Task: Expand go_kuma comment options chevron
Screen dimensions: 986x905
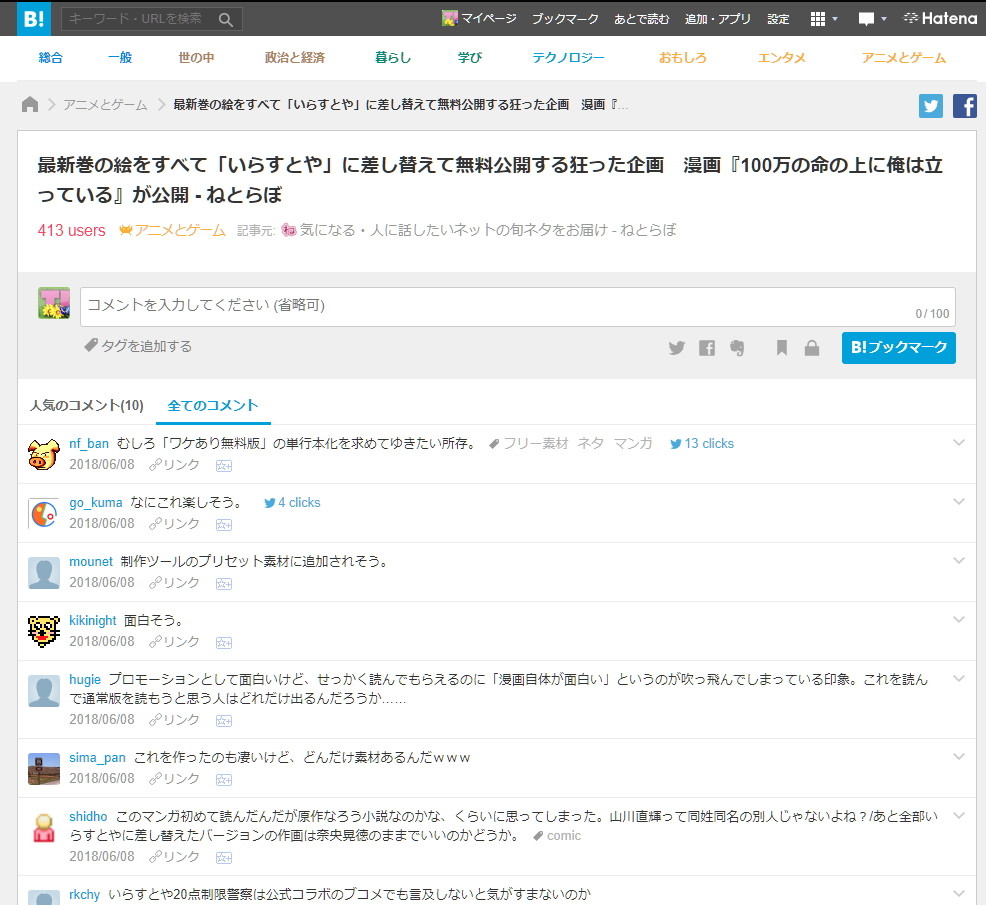Action: click(x=959, y=502)
